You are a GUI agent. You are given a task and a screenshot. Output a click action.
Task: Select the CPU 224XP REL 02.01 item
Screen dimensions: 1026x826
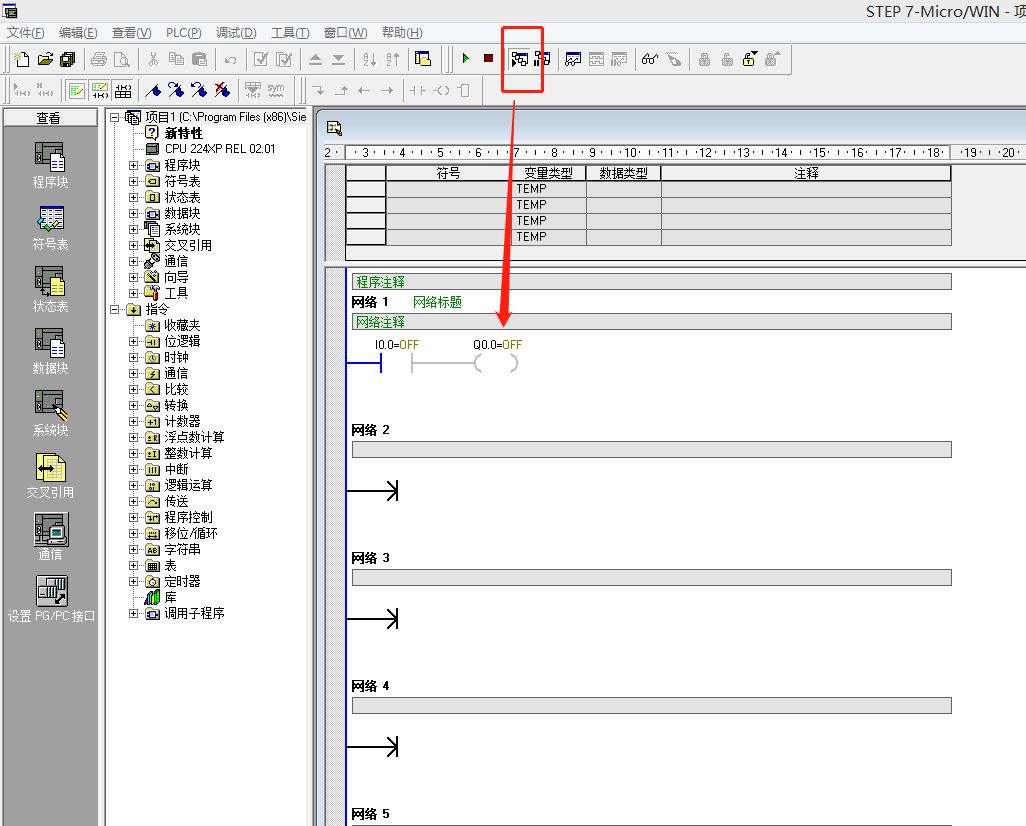pos(219,149)
